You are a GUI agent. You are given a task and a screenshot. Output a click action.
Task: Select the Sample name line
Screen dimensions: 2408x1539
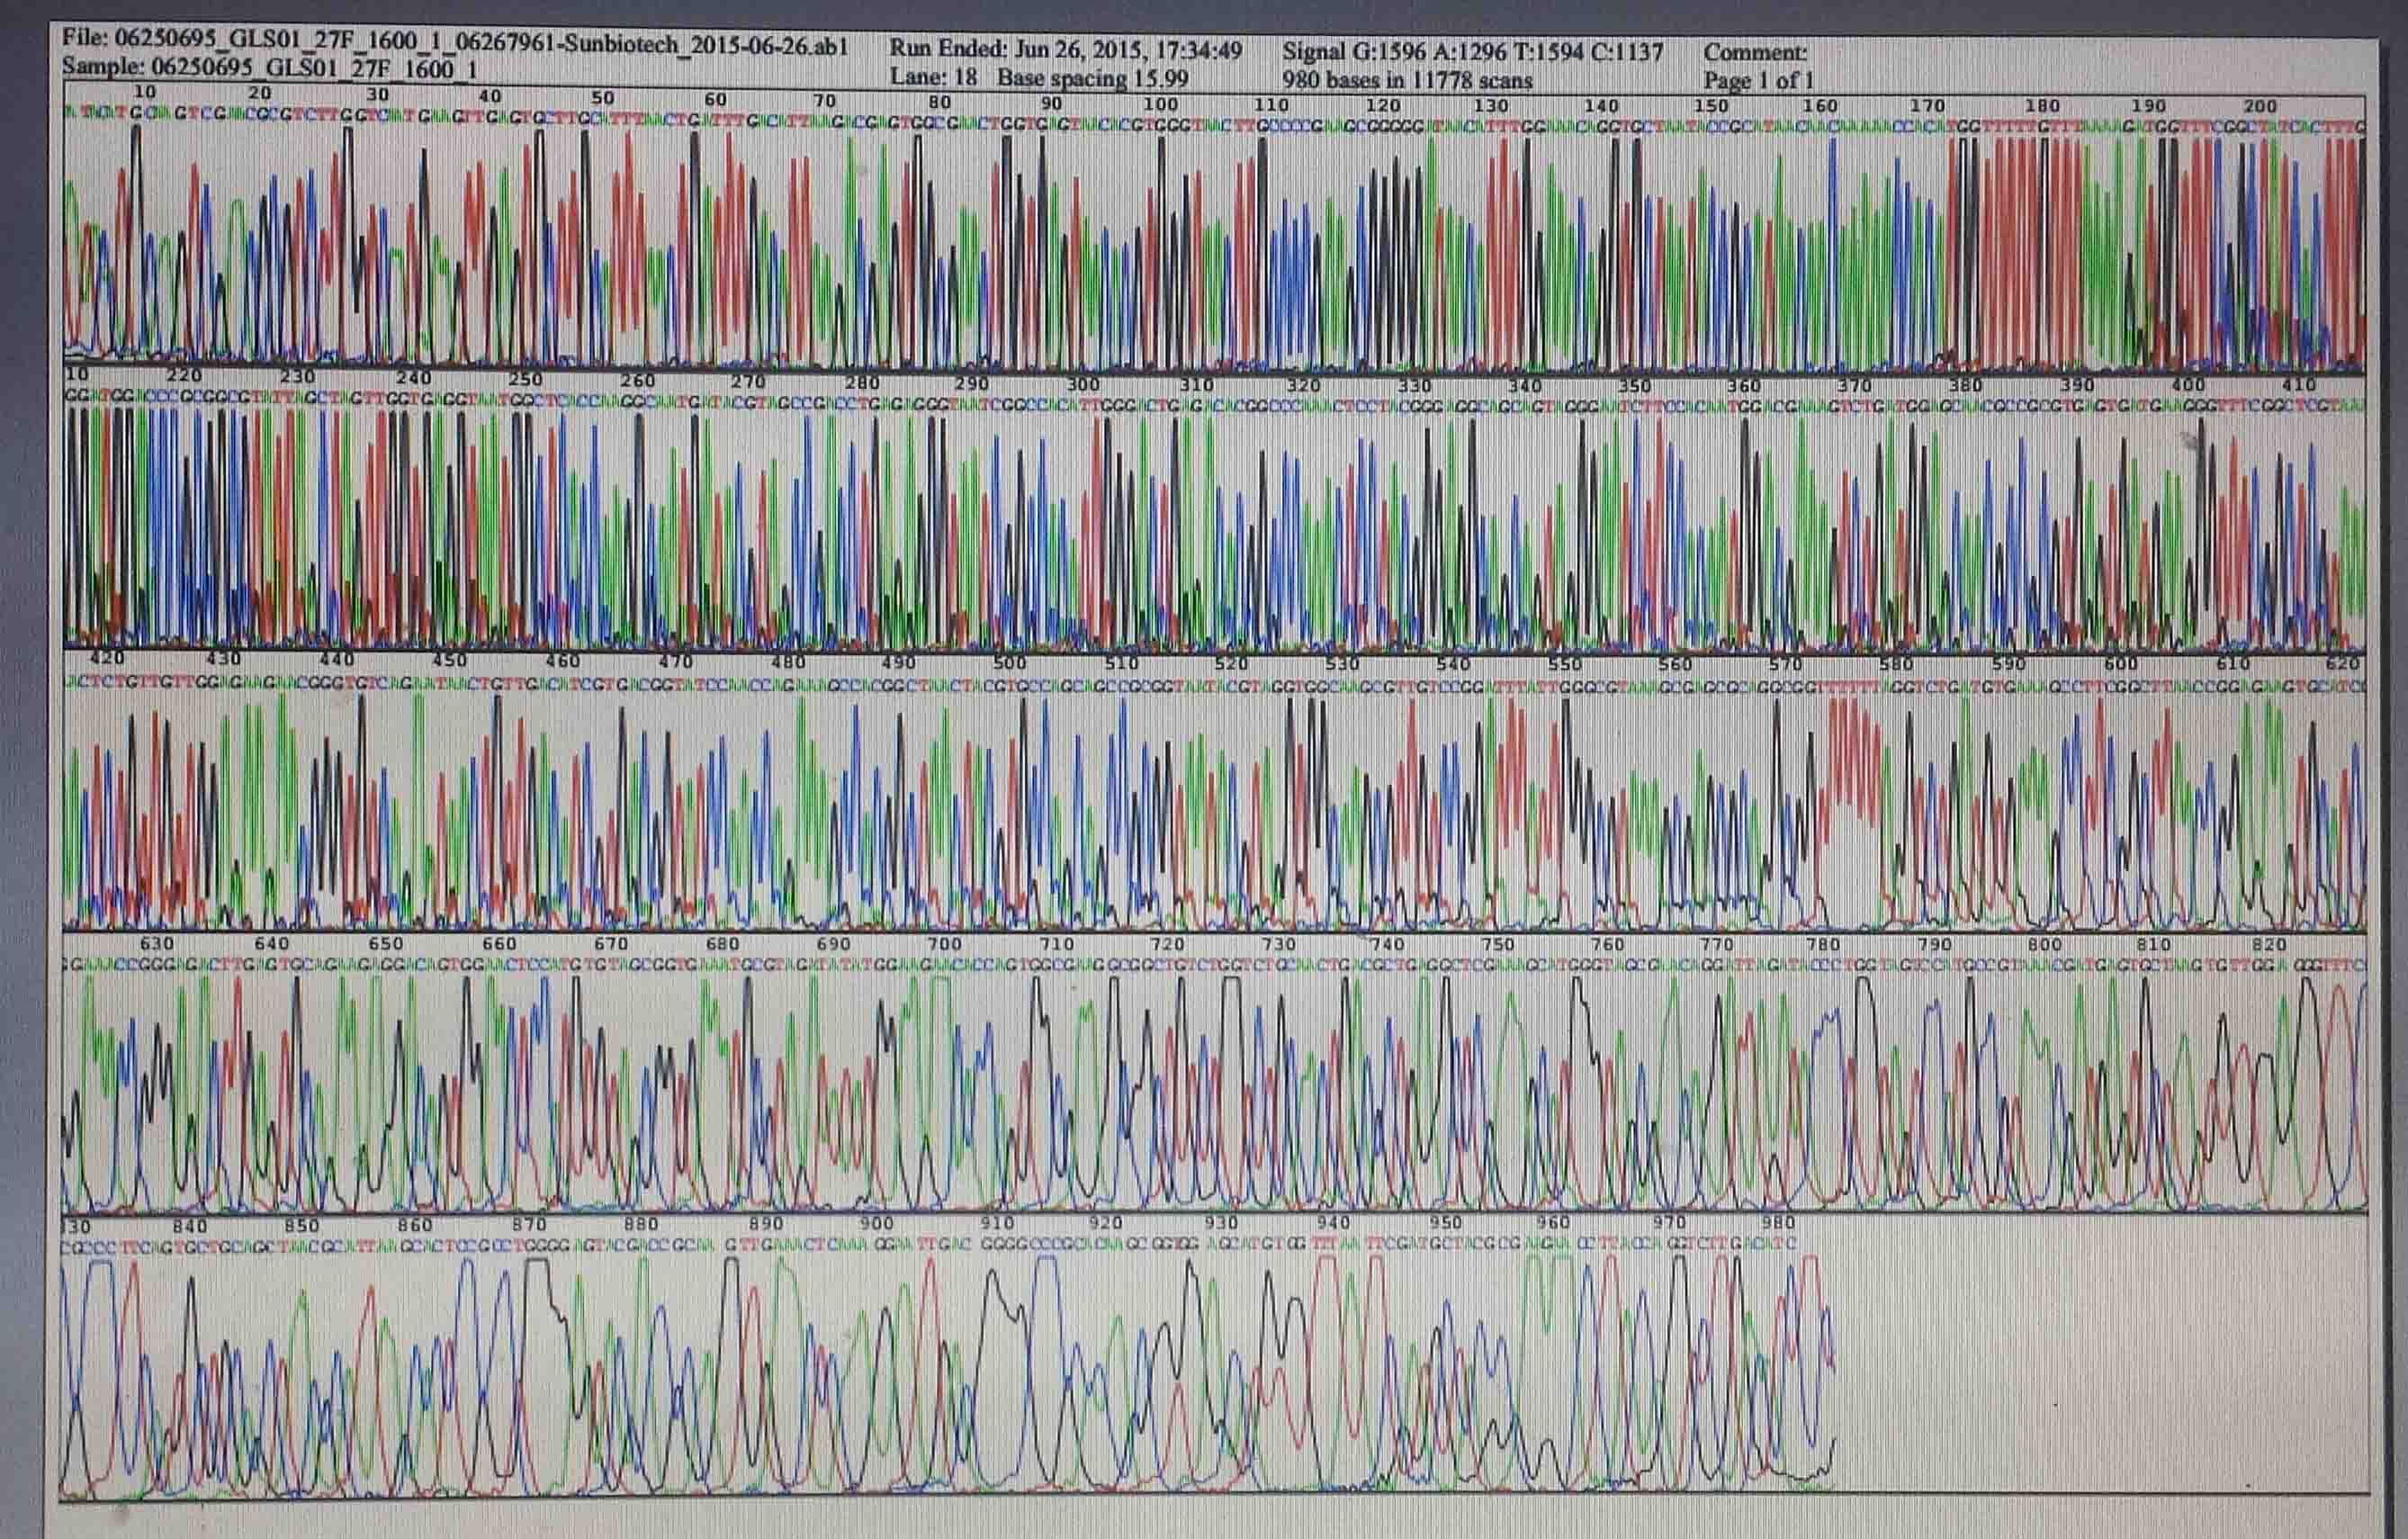[269, 68]
